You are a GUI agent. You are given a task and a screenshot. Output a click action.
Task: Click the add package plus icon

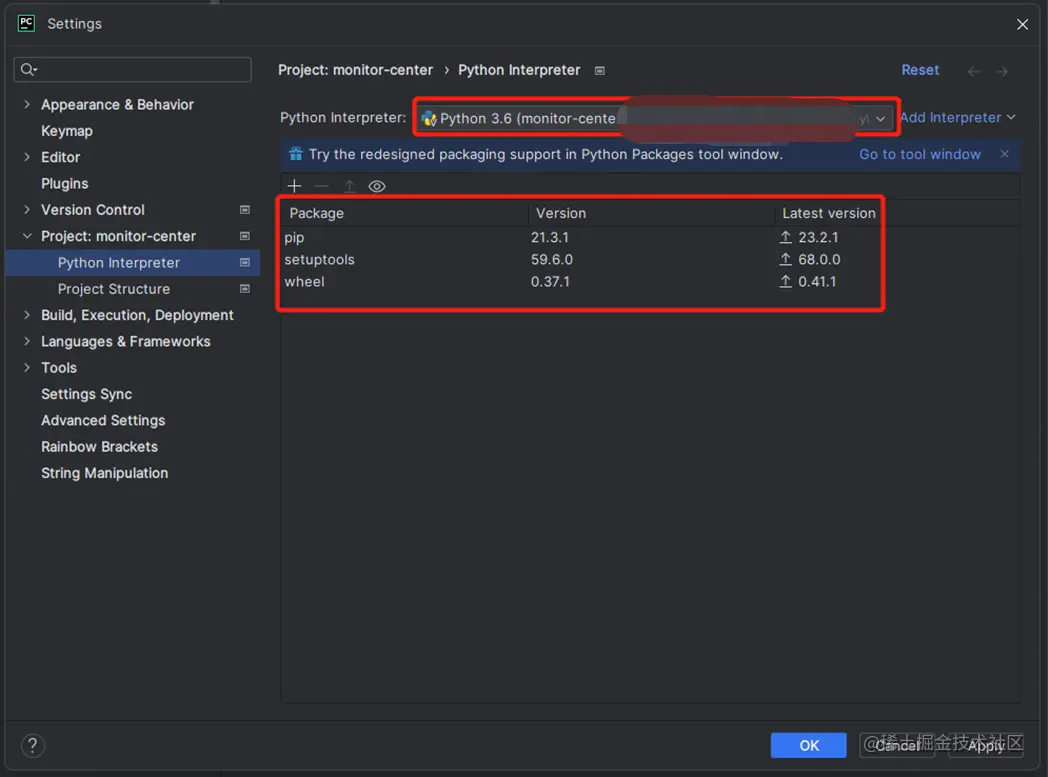pyautogui.click(x=294, y=186)
